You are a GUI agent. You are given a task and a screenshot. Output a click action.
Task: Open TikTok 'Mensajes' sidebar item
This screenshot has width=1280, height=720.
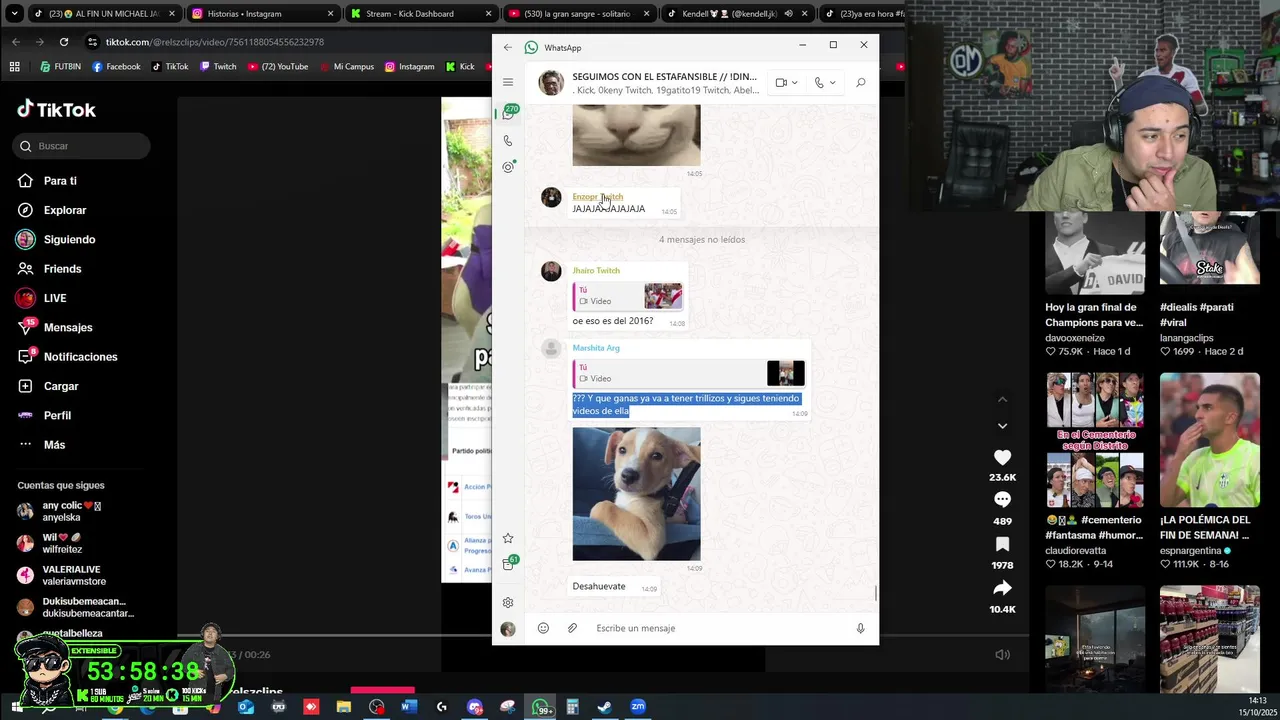coord(68,327)
